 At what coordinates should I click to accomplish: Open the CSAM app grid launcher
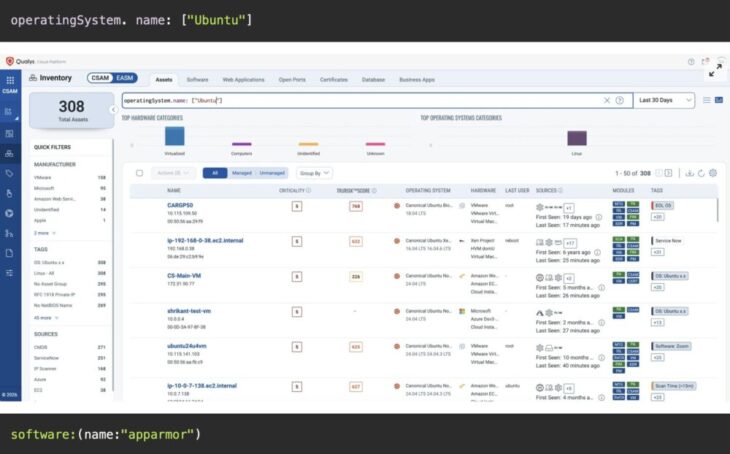pyautogui.click(x=10, y=80)
